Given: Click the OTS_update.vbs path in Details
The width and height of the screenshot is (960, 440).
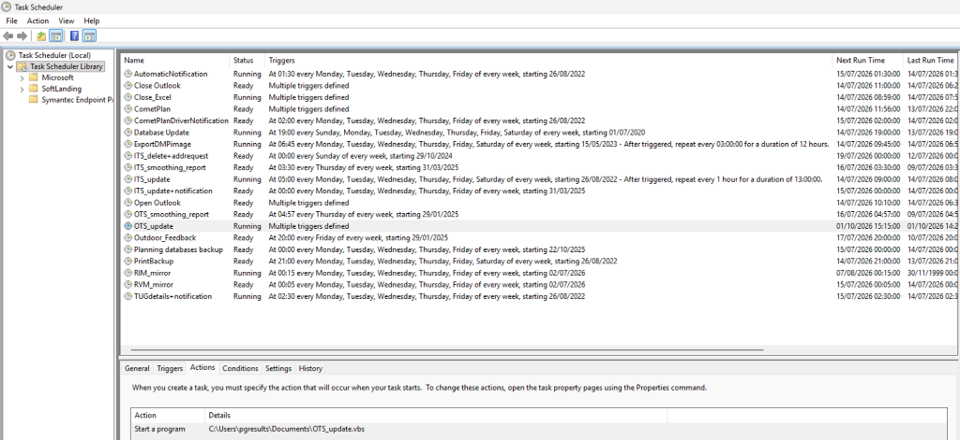Looking at the screenshot, I should coord(287,430).
